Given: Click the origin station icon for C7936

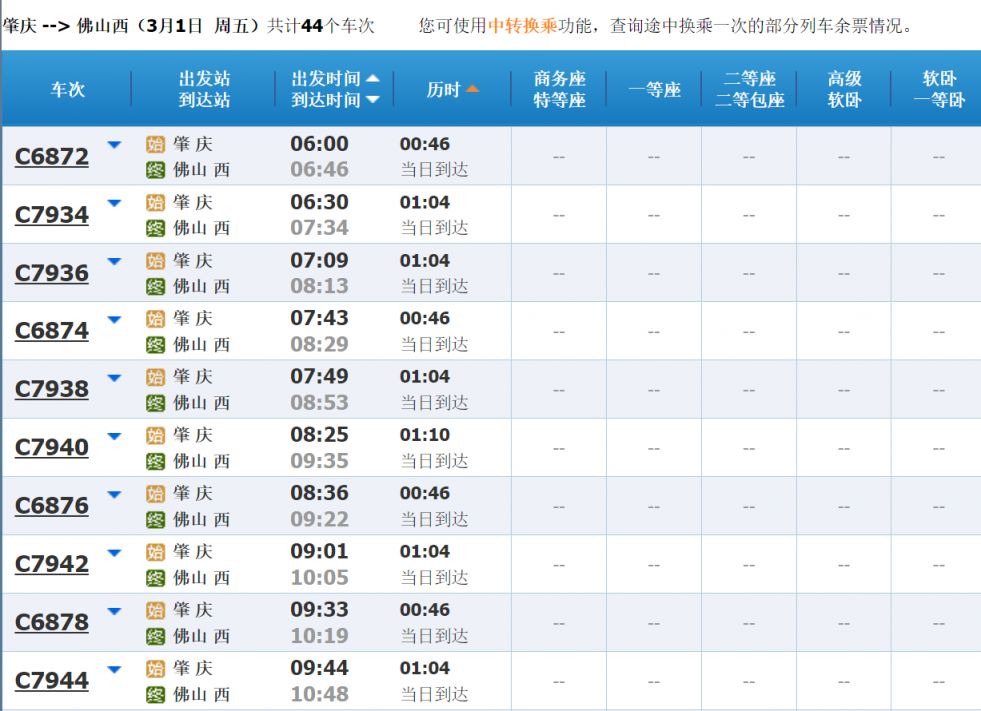Looking at the screenshot, I should point(155,261).
